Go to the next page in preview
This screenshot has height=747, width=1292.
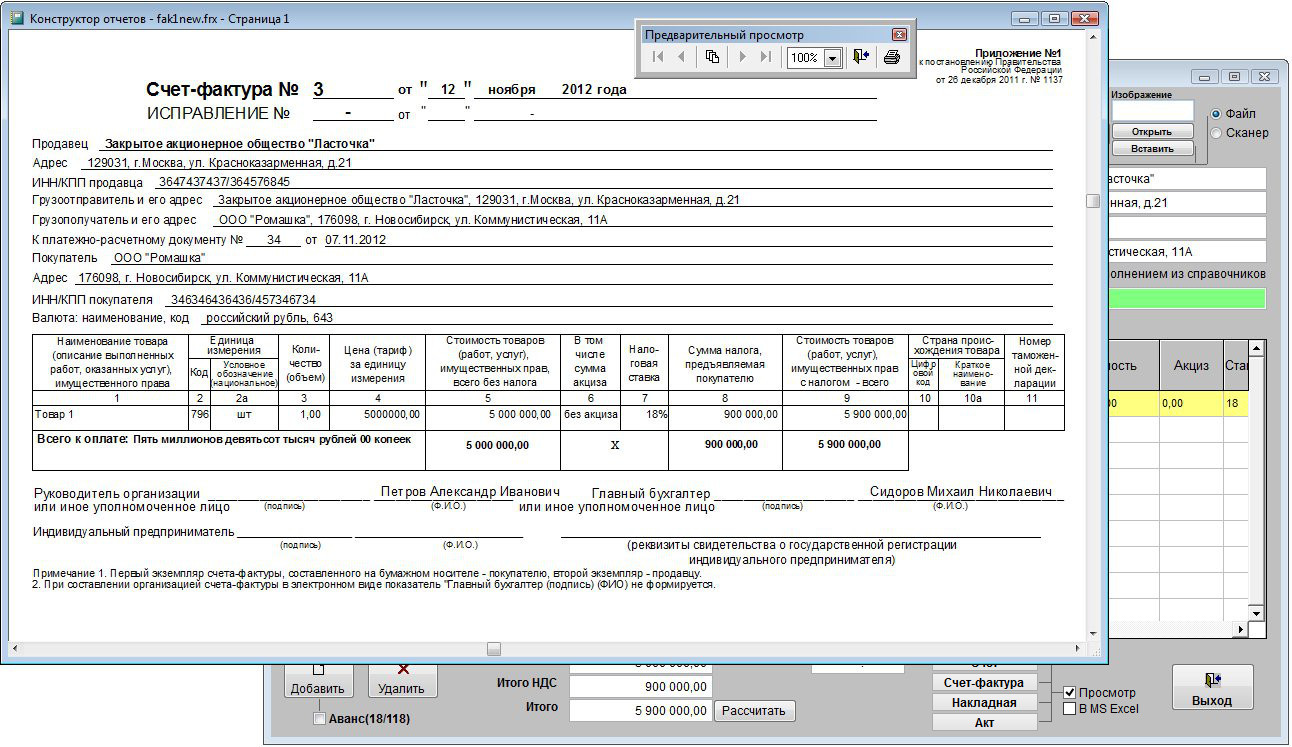[742, 57]
